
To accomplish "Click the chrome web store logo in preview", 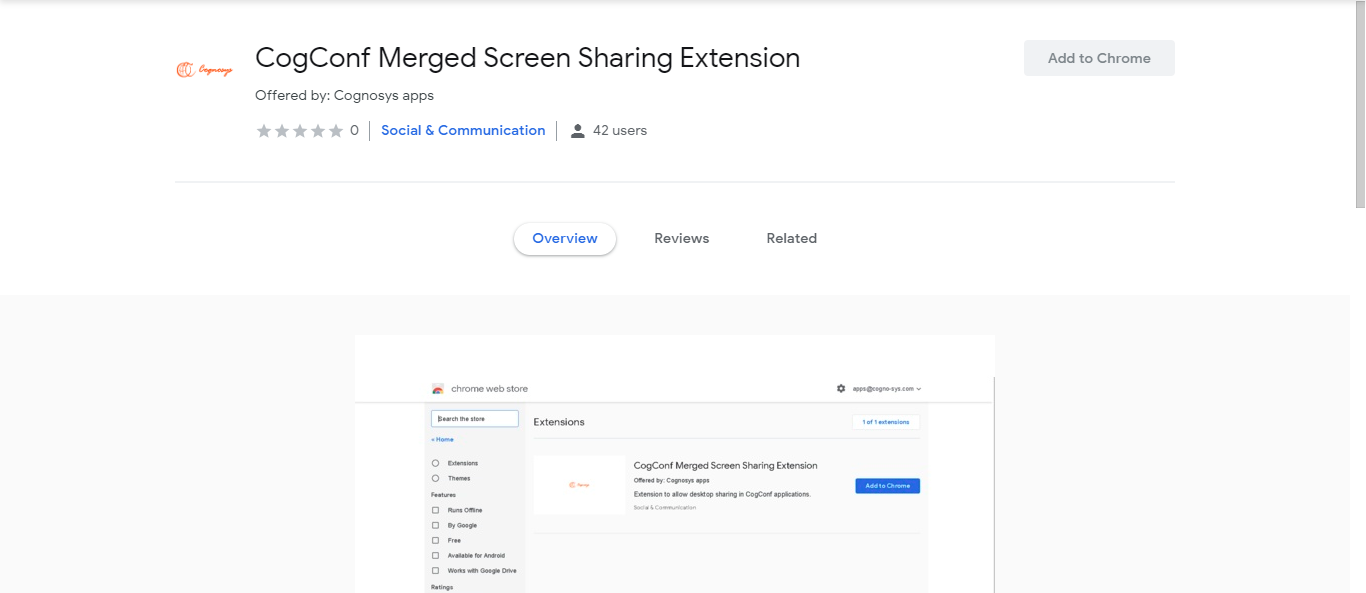I will pos(438,389).
